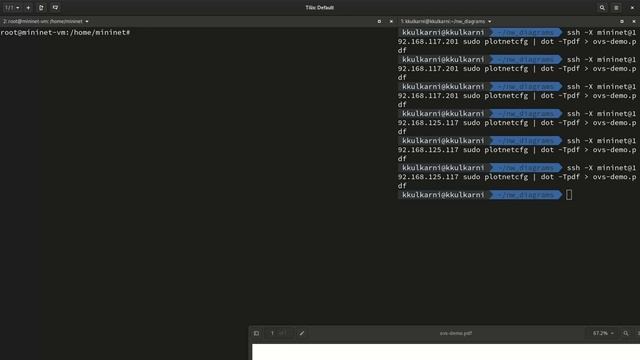Close the Tilix window
The height and width of the screenshot is (360, 640).
(x=632, y=7)
